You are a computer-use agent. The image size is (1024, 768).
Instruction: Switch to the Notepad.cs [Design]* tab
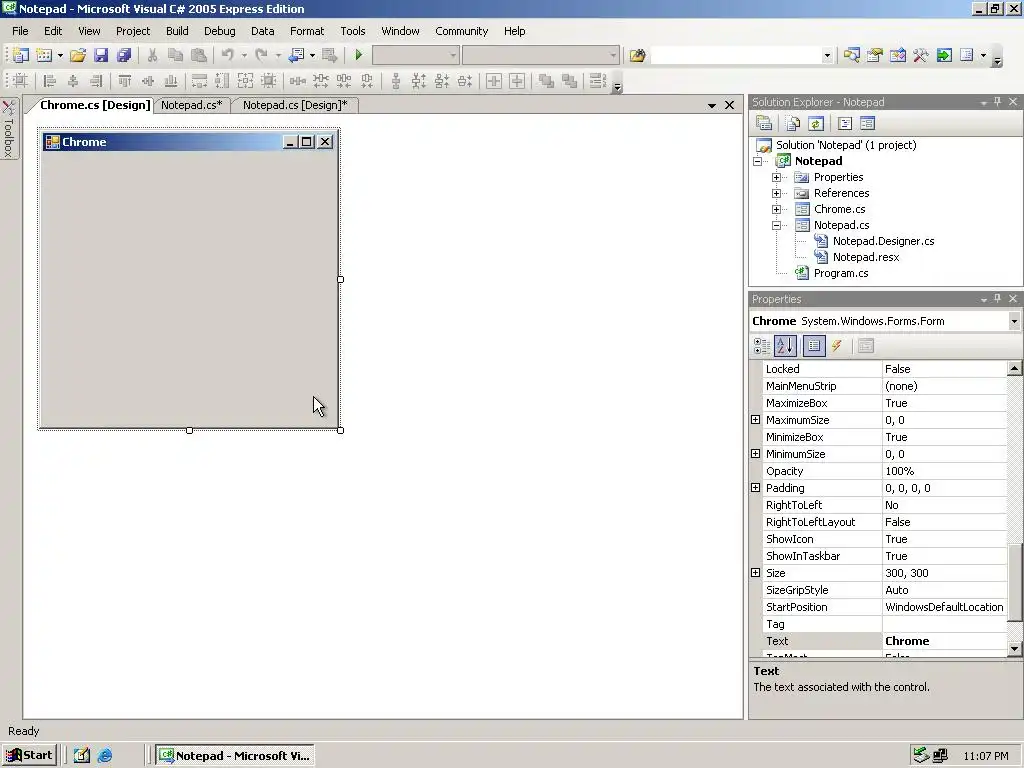point(295,105)
